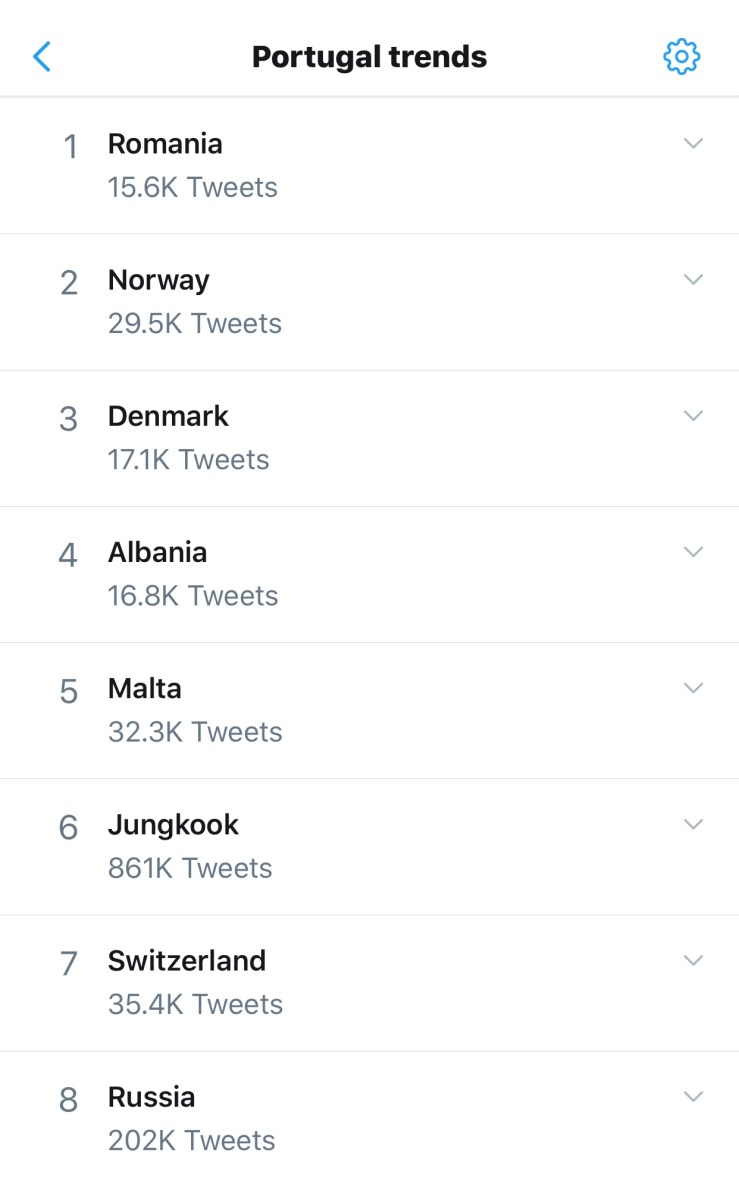Open Malta trend options chevron
This screenshot has width=739, height=1187.
pos(693,687)
